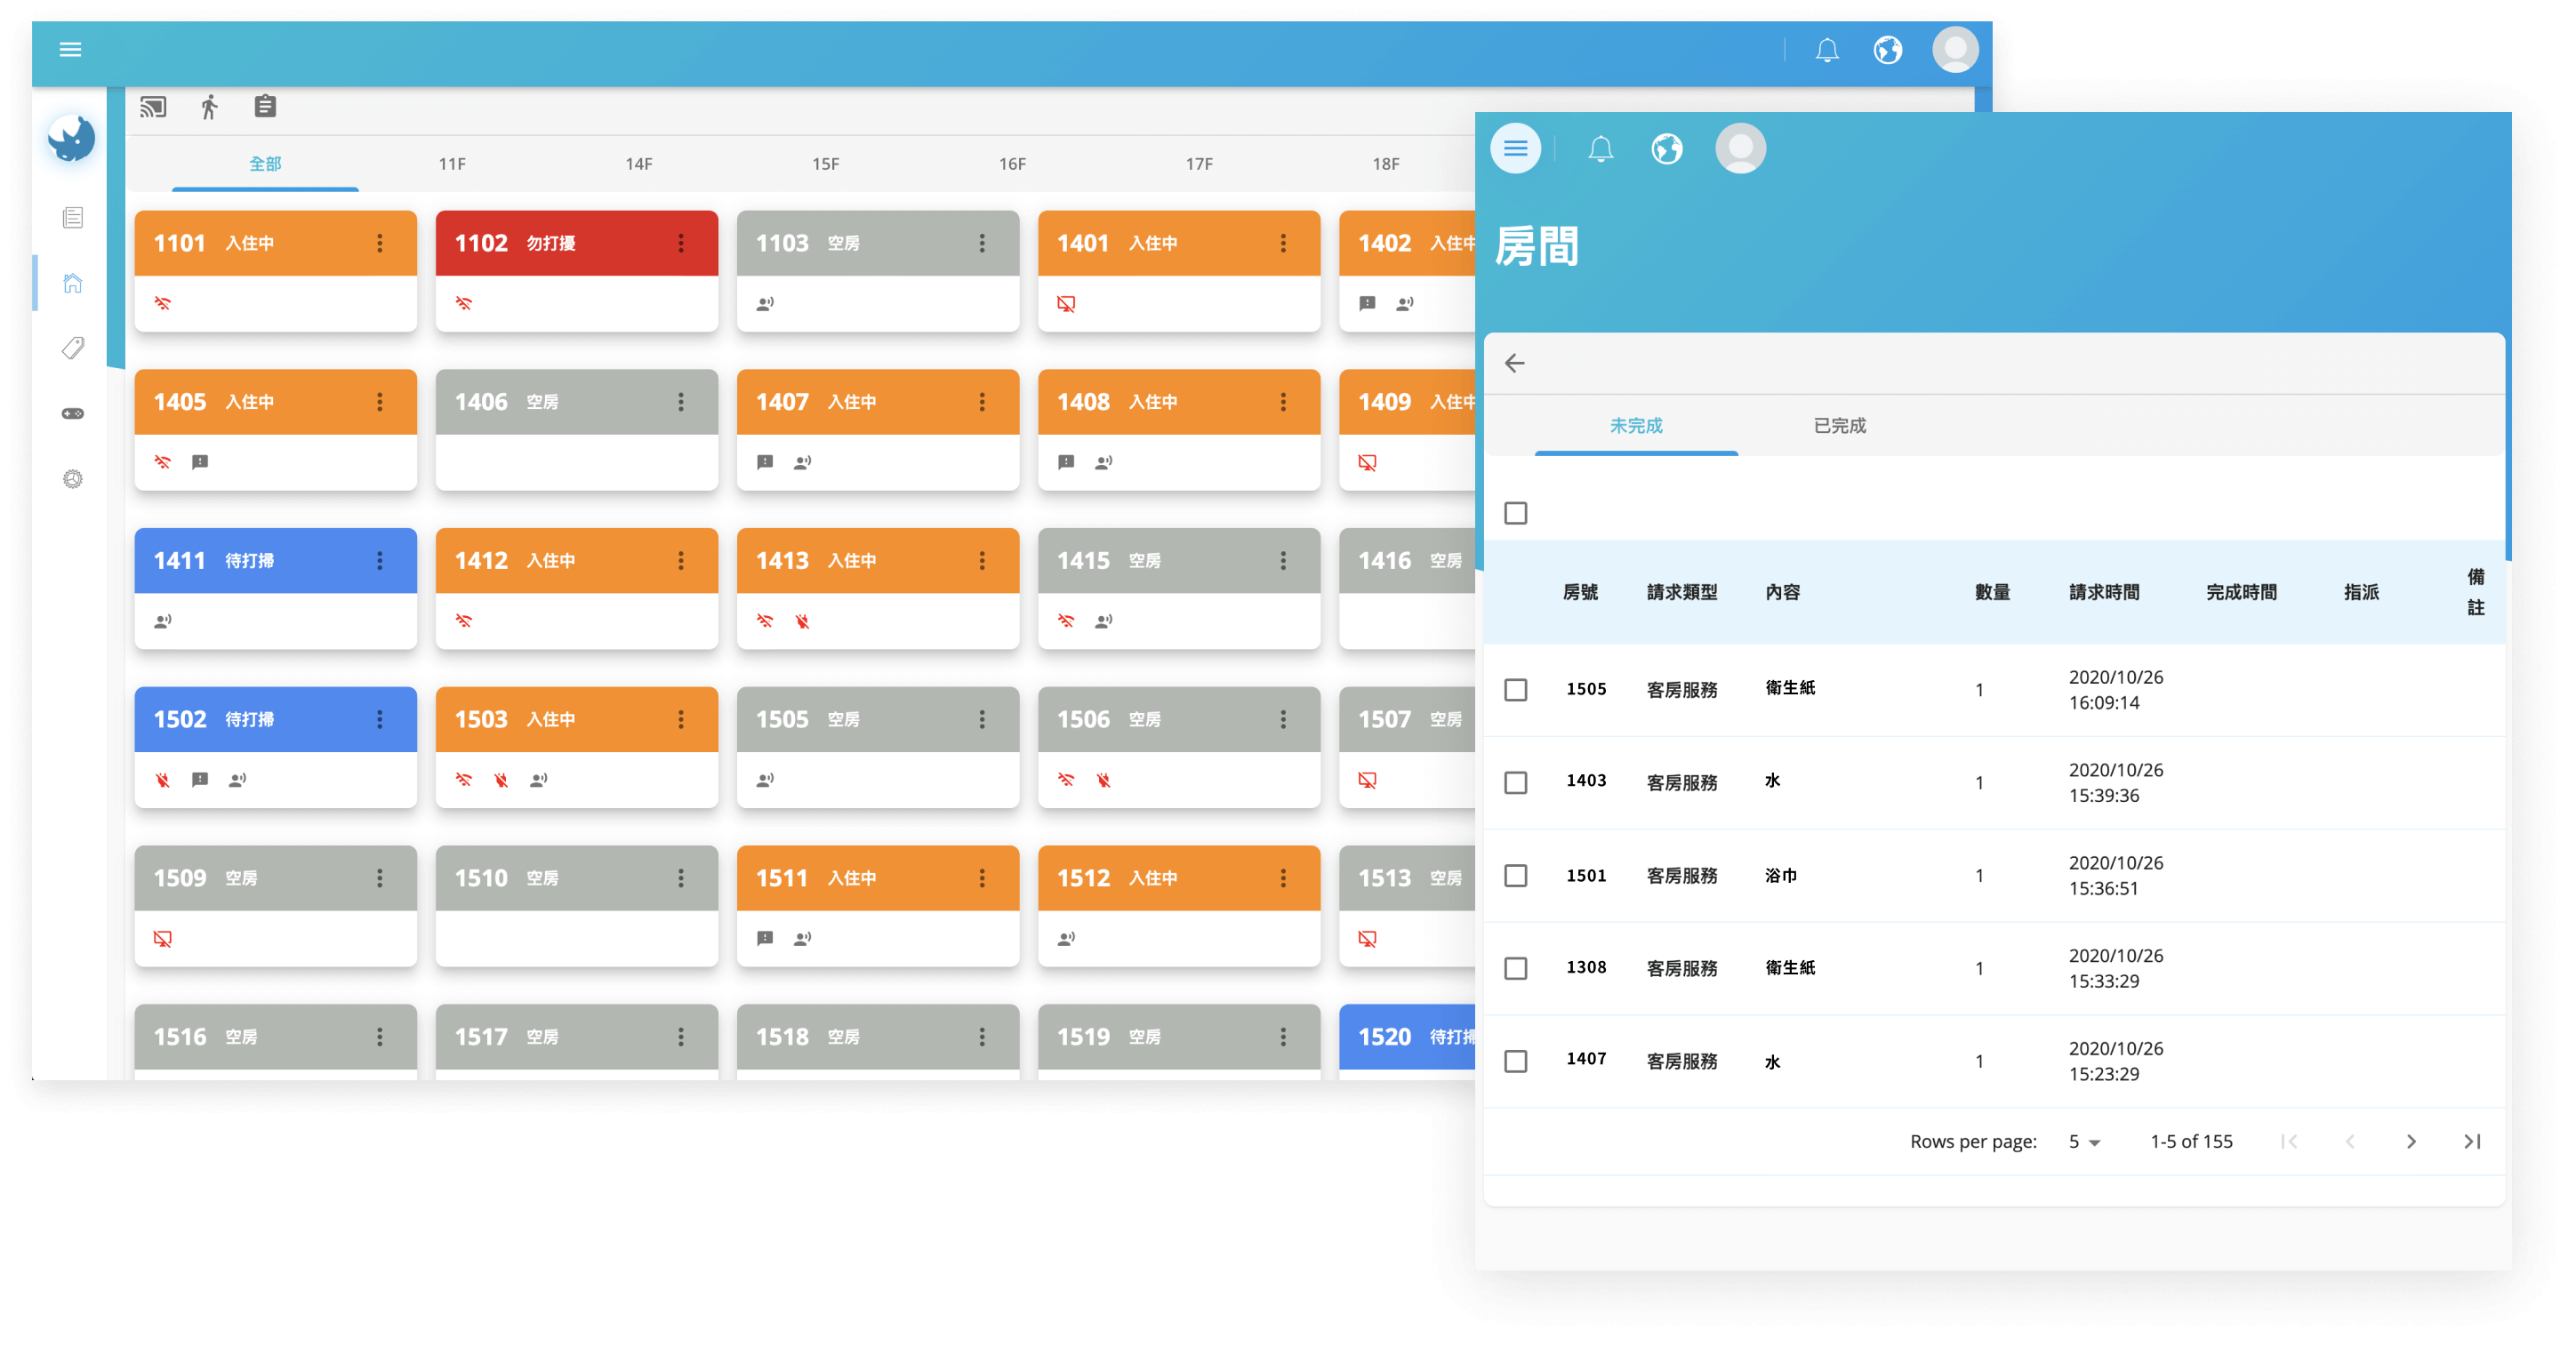This screenshot has width=2576, height=1346.
Task: Open the settings gear sidebar icon
Action: pyautogui.click(x=73, y=479)
